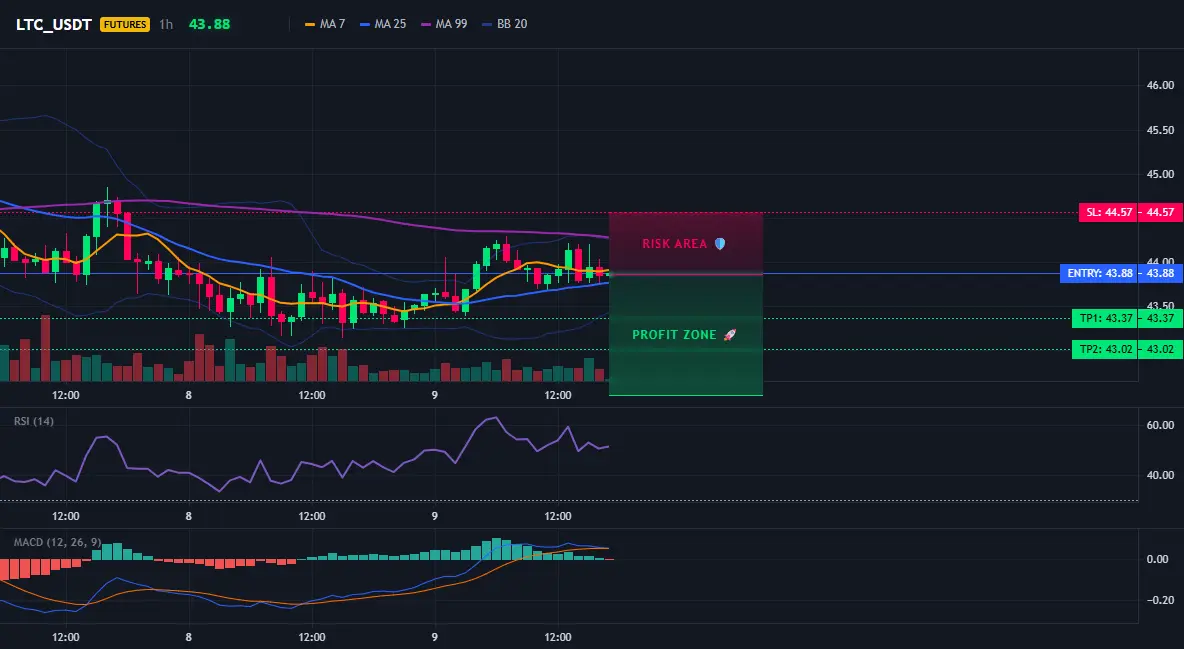Toggle the MA 25 indicator legend
This screenshot has height=649, width=1184.
point(384,24)
